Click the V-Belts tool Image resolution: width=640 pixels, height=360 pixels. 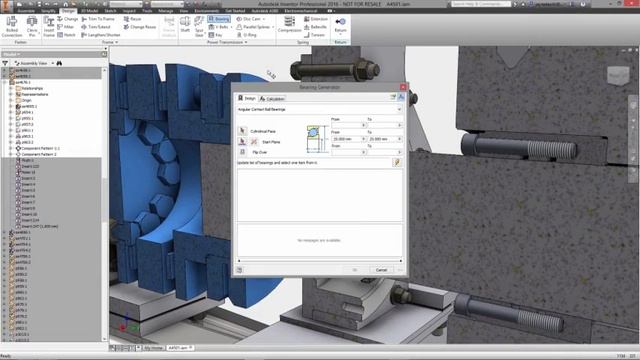point(220,27)
